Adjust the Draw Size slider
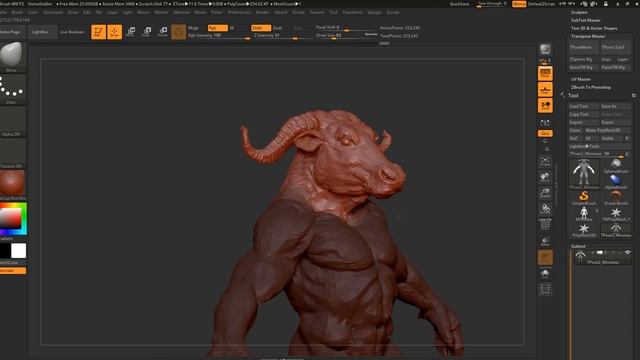The height and width of the screenshot is (360, 640). (346, 36)
